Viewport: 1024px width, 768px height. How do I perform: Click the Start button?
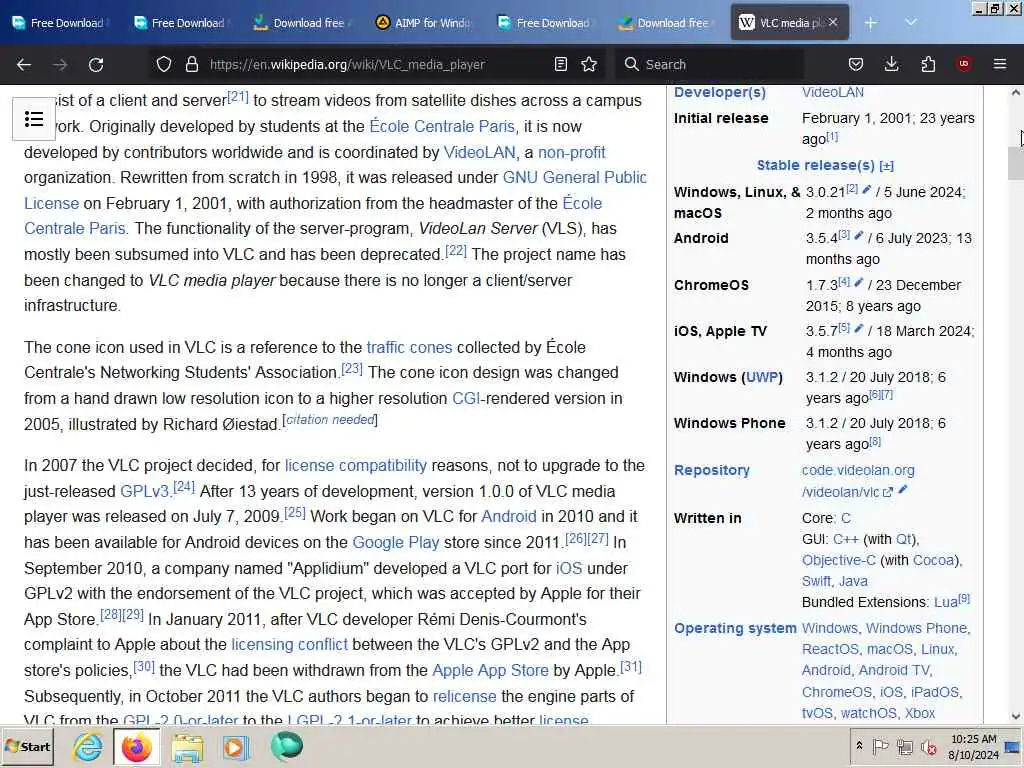[27, 746]
